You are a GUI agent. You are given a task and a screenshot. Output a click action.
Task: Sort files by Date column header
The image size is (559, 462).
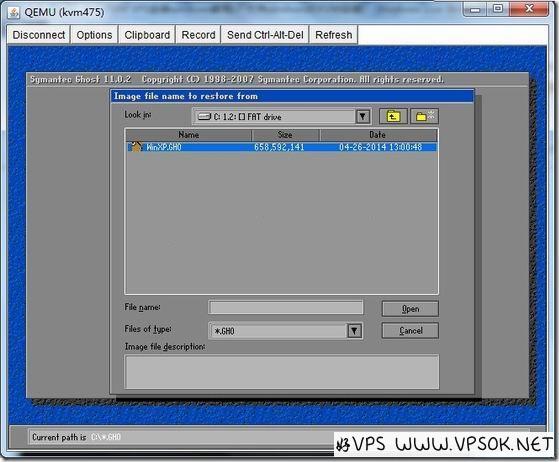tap(378, 135)
